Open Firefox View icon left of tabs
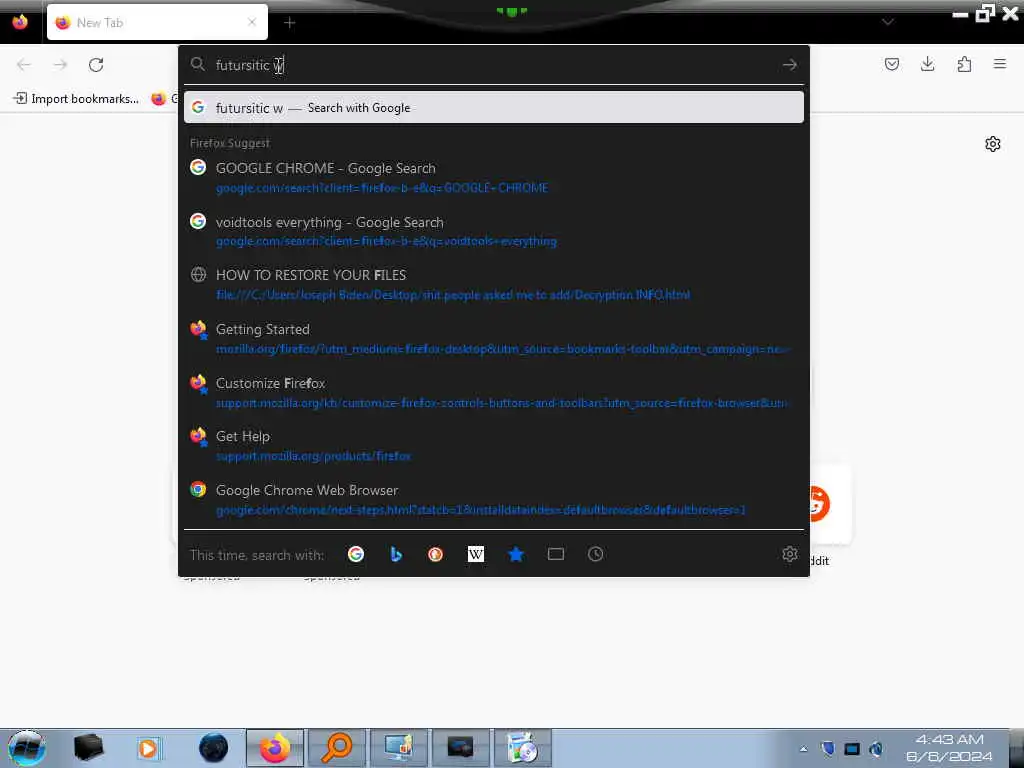 [x=20, y=22]
